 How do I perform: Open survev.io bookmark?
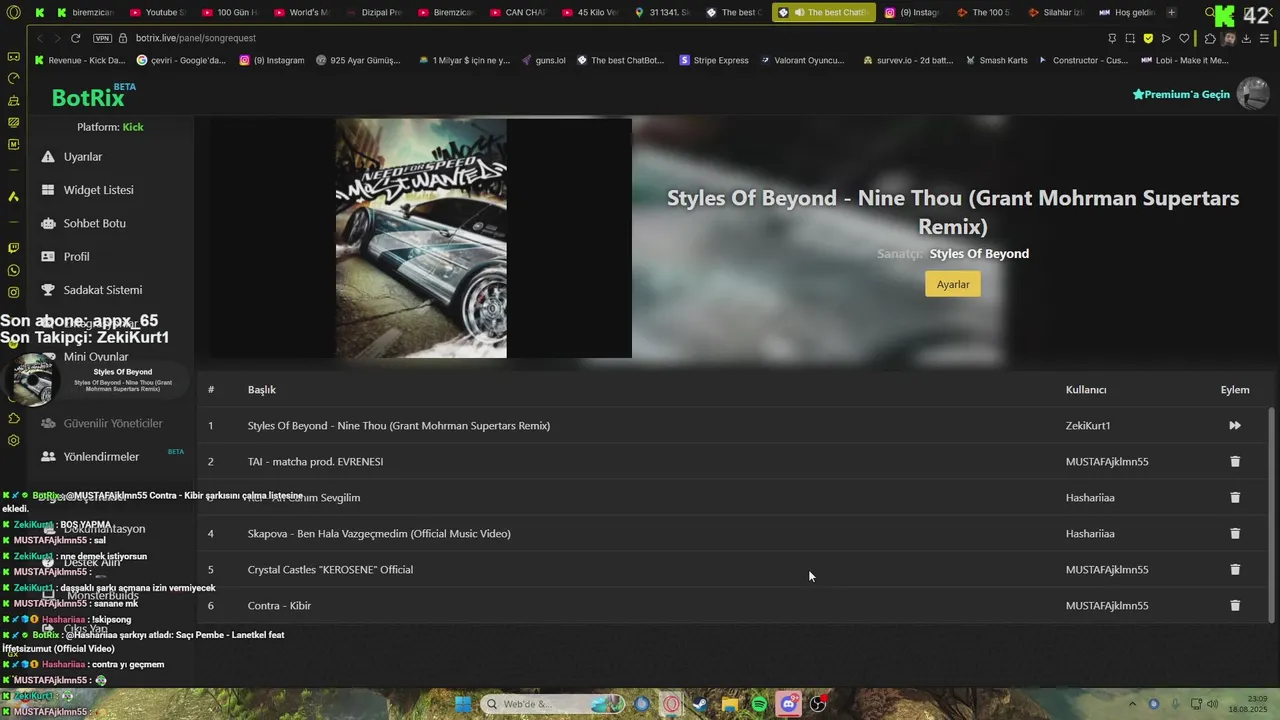908,60
